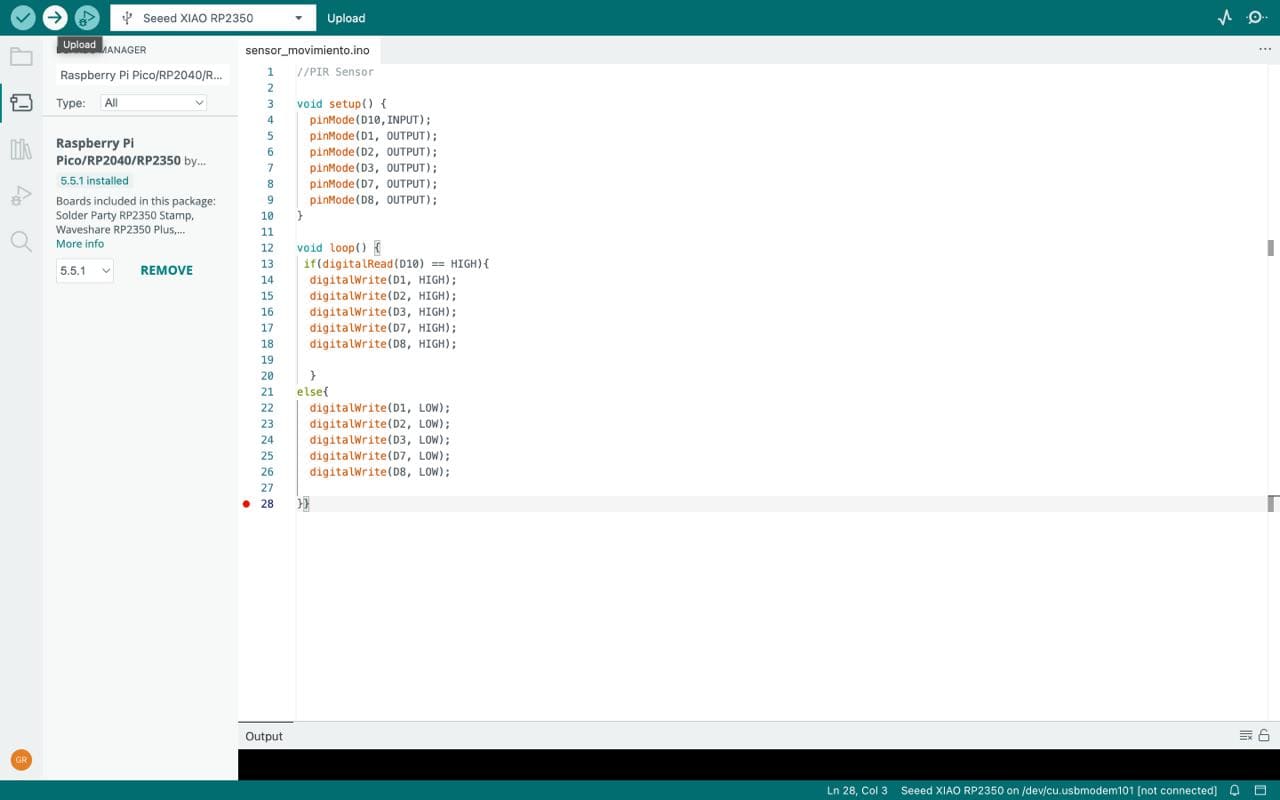1280x800 pixels.
Task: Click the 'pinMode(D1, OUTPUT);' line
Action: [x=373, y=136]
